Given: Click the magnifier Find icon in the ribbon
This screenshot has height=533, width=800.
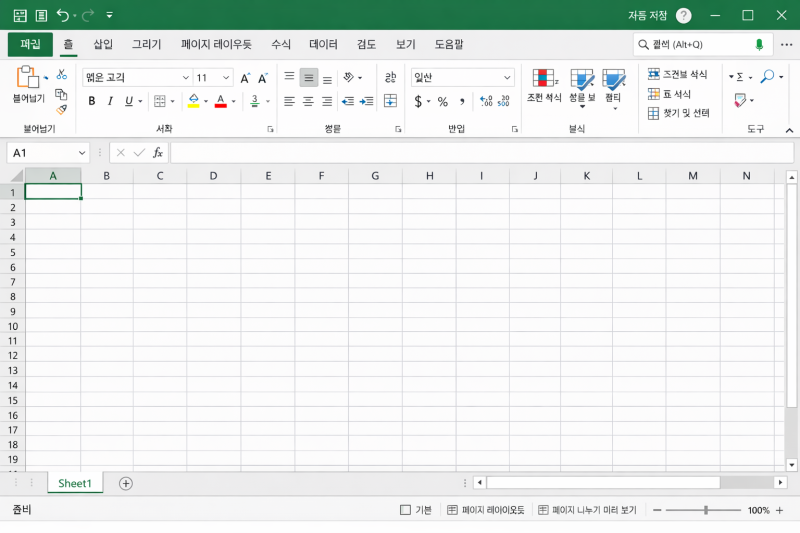Looking at the screenshot, I should click(767, 77).
